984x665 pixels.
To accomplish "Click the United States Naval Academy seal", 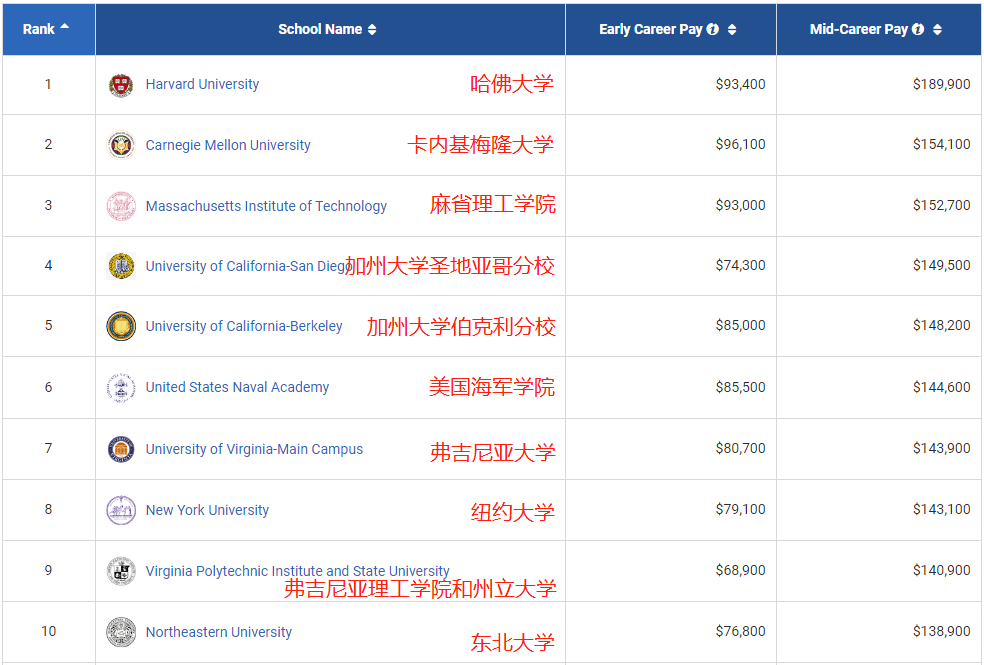I will 121,388.
